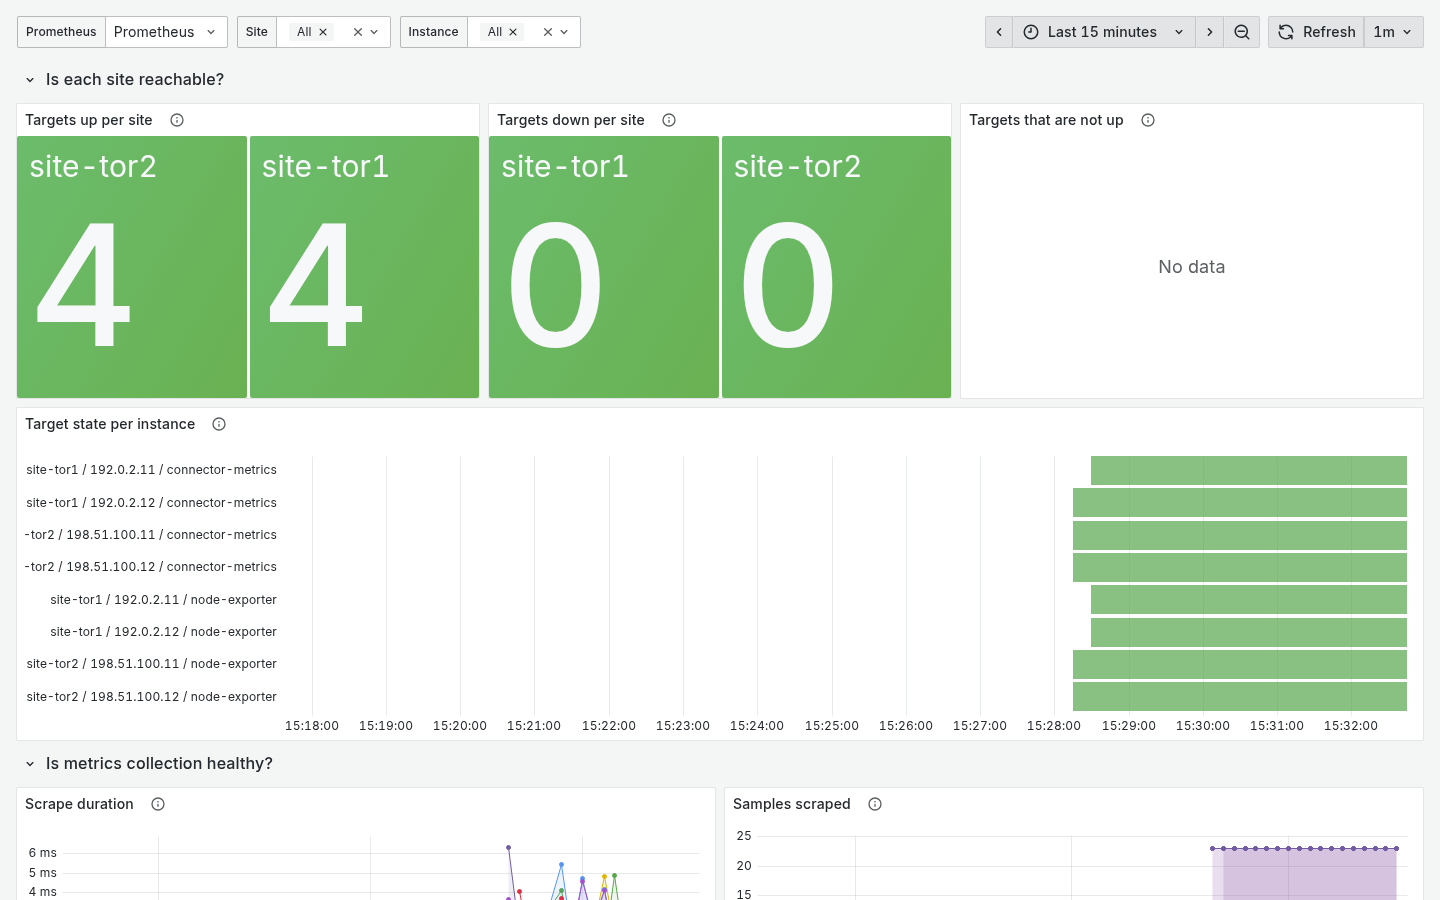This screenshot has height=900, width=1440.
Task: Click the site-tor2 targets down stat tile
Action: (836, 267)
